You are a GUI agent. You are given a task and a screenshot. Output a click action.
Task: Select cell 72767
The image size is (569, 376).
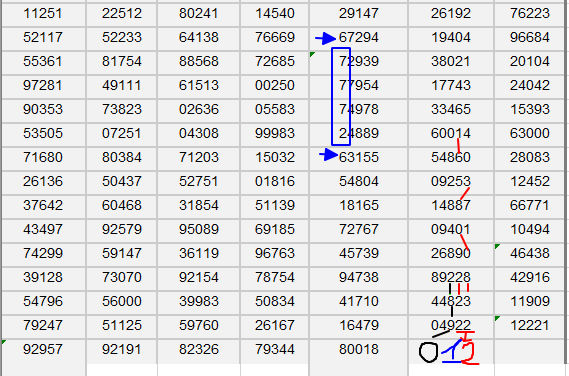tap(359, 230)
